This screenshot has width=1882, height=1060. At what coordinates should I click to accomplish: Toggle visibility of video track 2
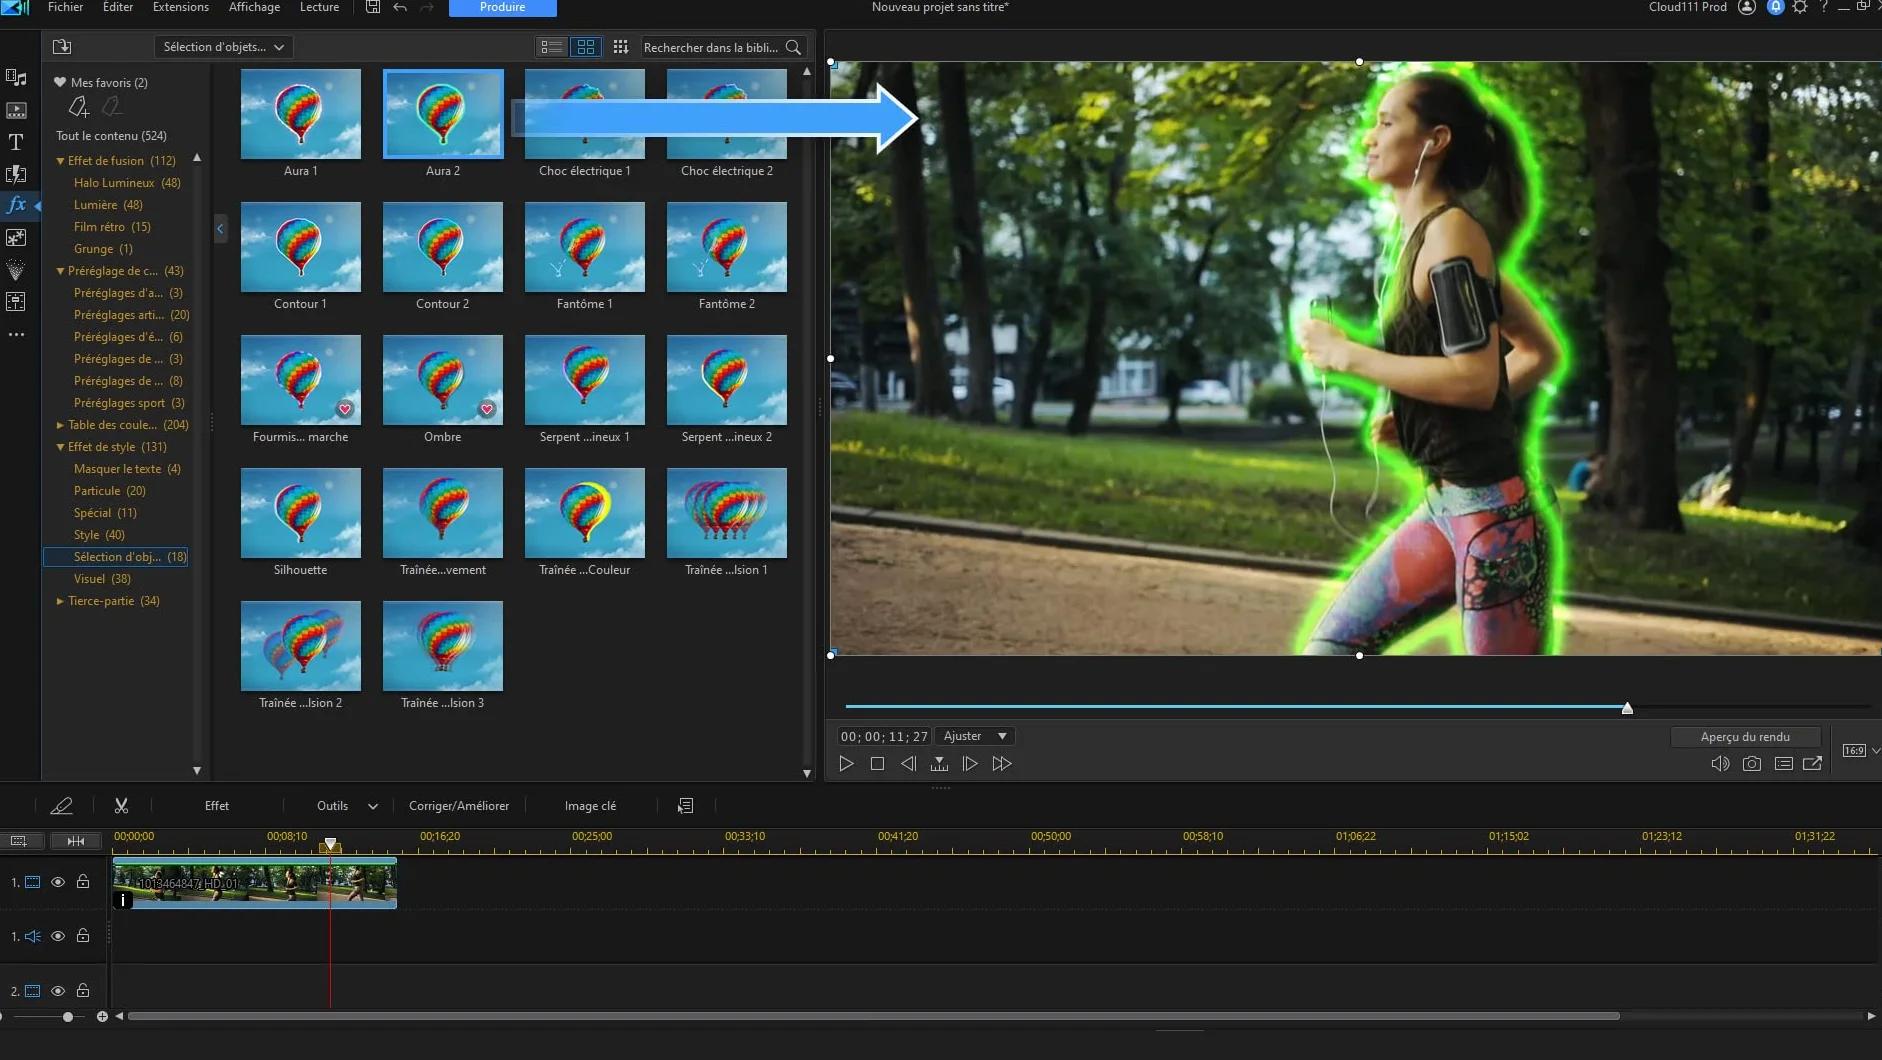click(x=58, y=991)
